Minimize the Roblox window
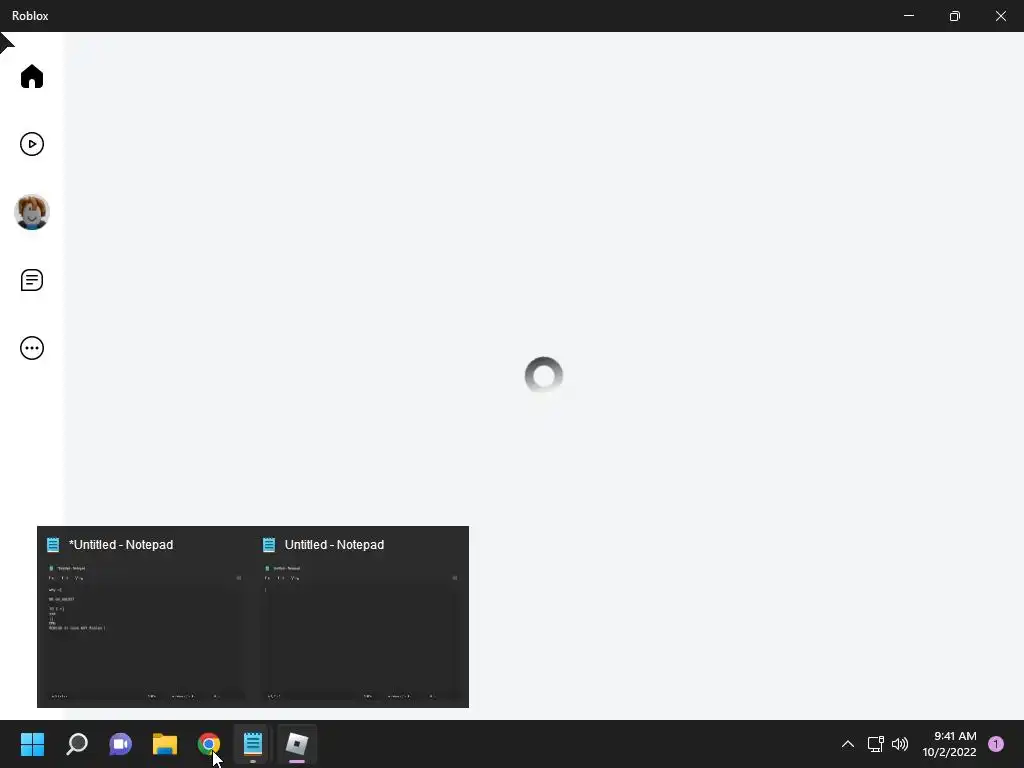 point(909,16)
